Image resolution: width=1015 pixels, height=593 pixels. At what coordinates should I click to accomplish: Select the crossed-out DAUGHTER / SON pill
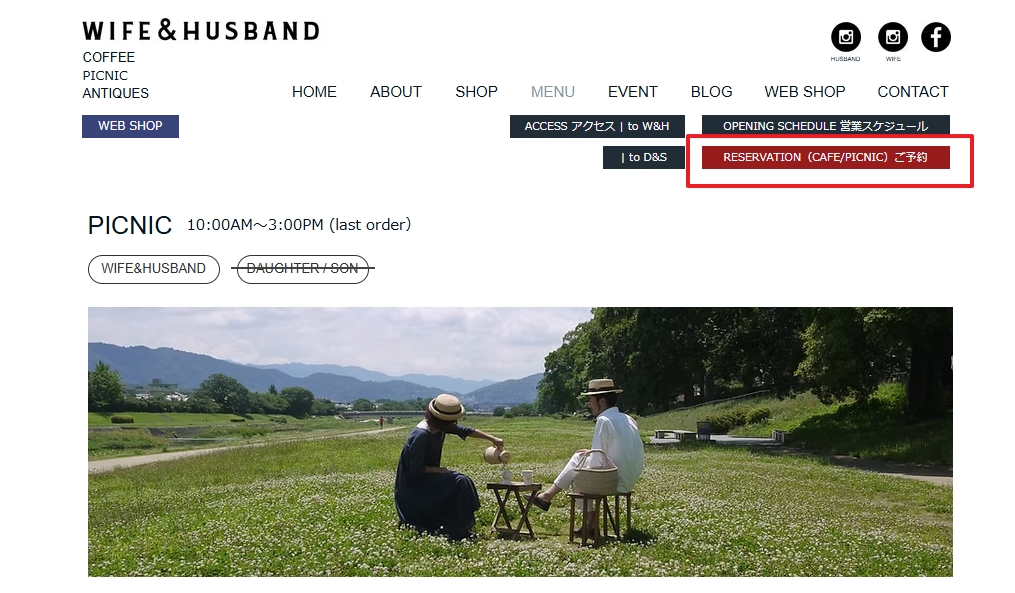coord(303,269)
